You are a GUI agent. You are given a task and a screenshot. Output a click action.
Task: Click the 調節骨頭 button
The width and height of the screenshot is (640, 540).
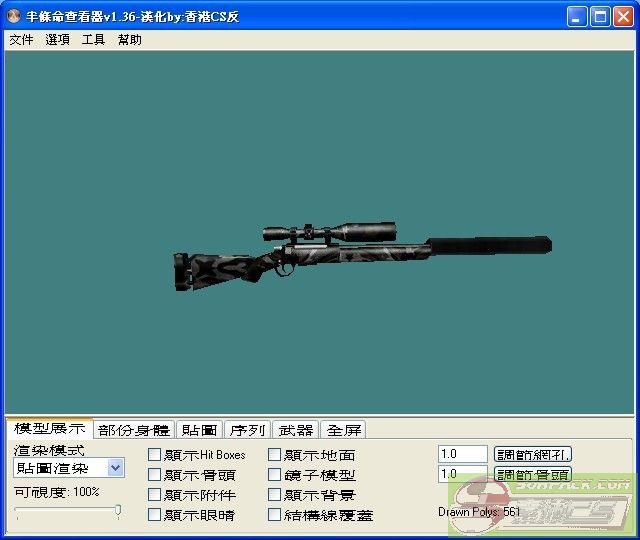[x=533, y=475]
